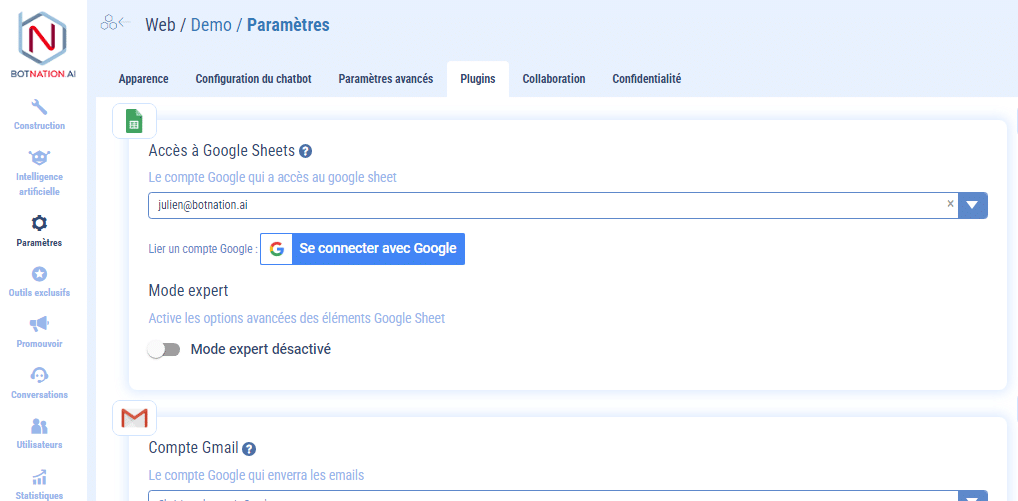This screenshot has width=1018, height=501.
Task: Open Outils exclusifs star icon
Action: [40, 274]
